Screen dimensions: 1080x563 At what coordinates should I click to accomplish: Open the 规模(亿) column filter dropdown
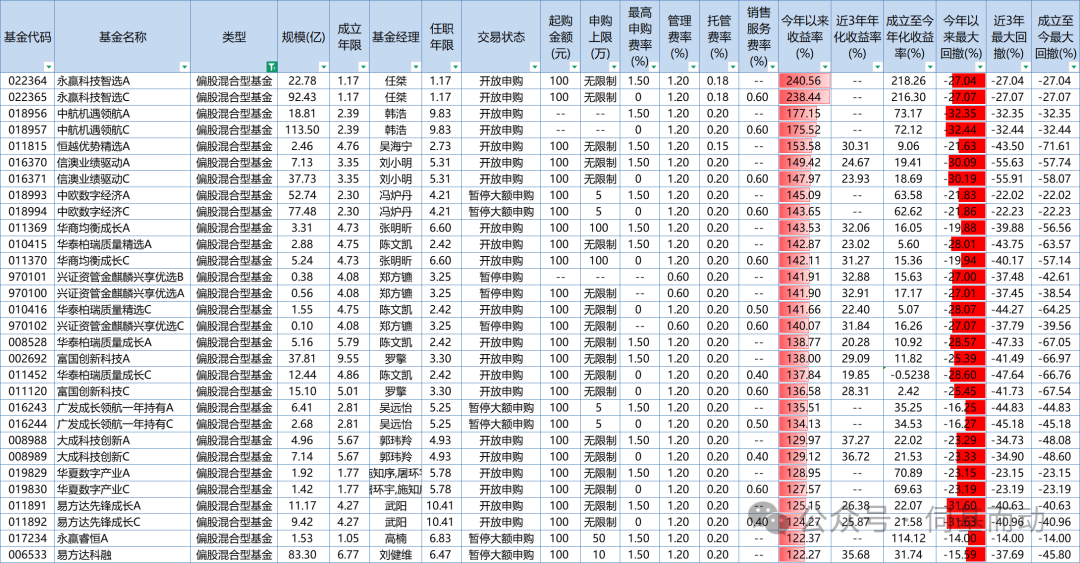(x=324, y=67)
